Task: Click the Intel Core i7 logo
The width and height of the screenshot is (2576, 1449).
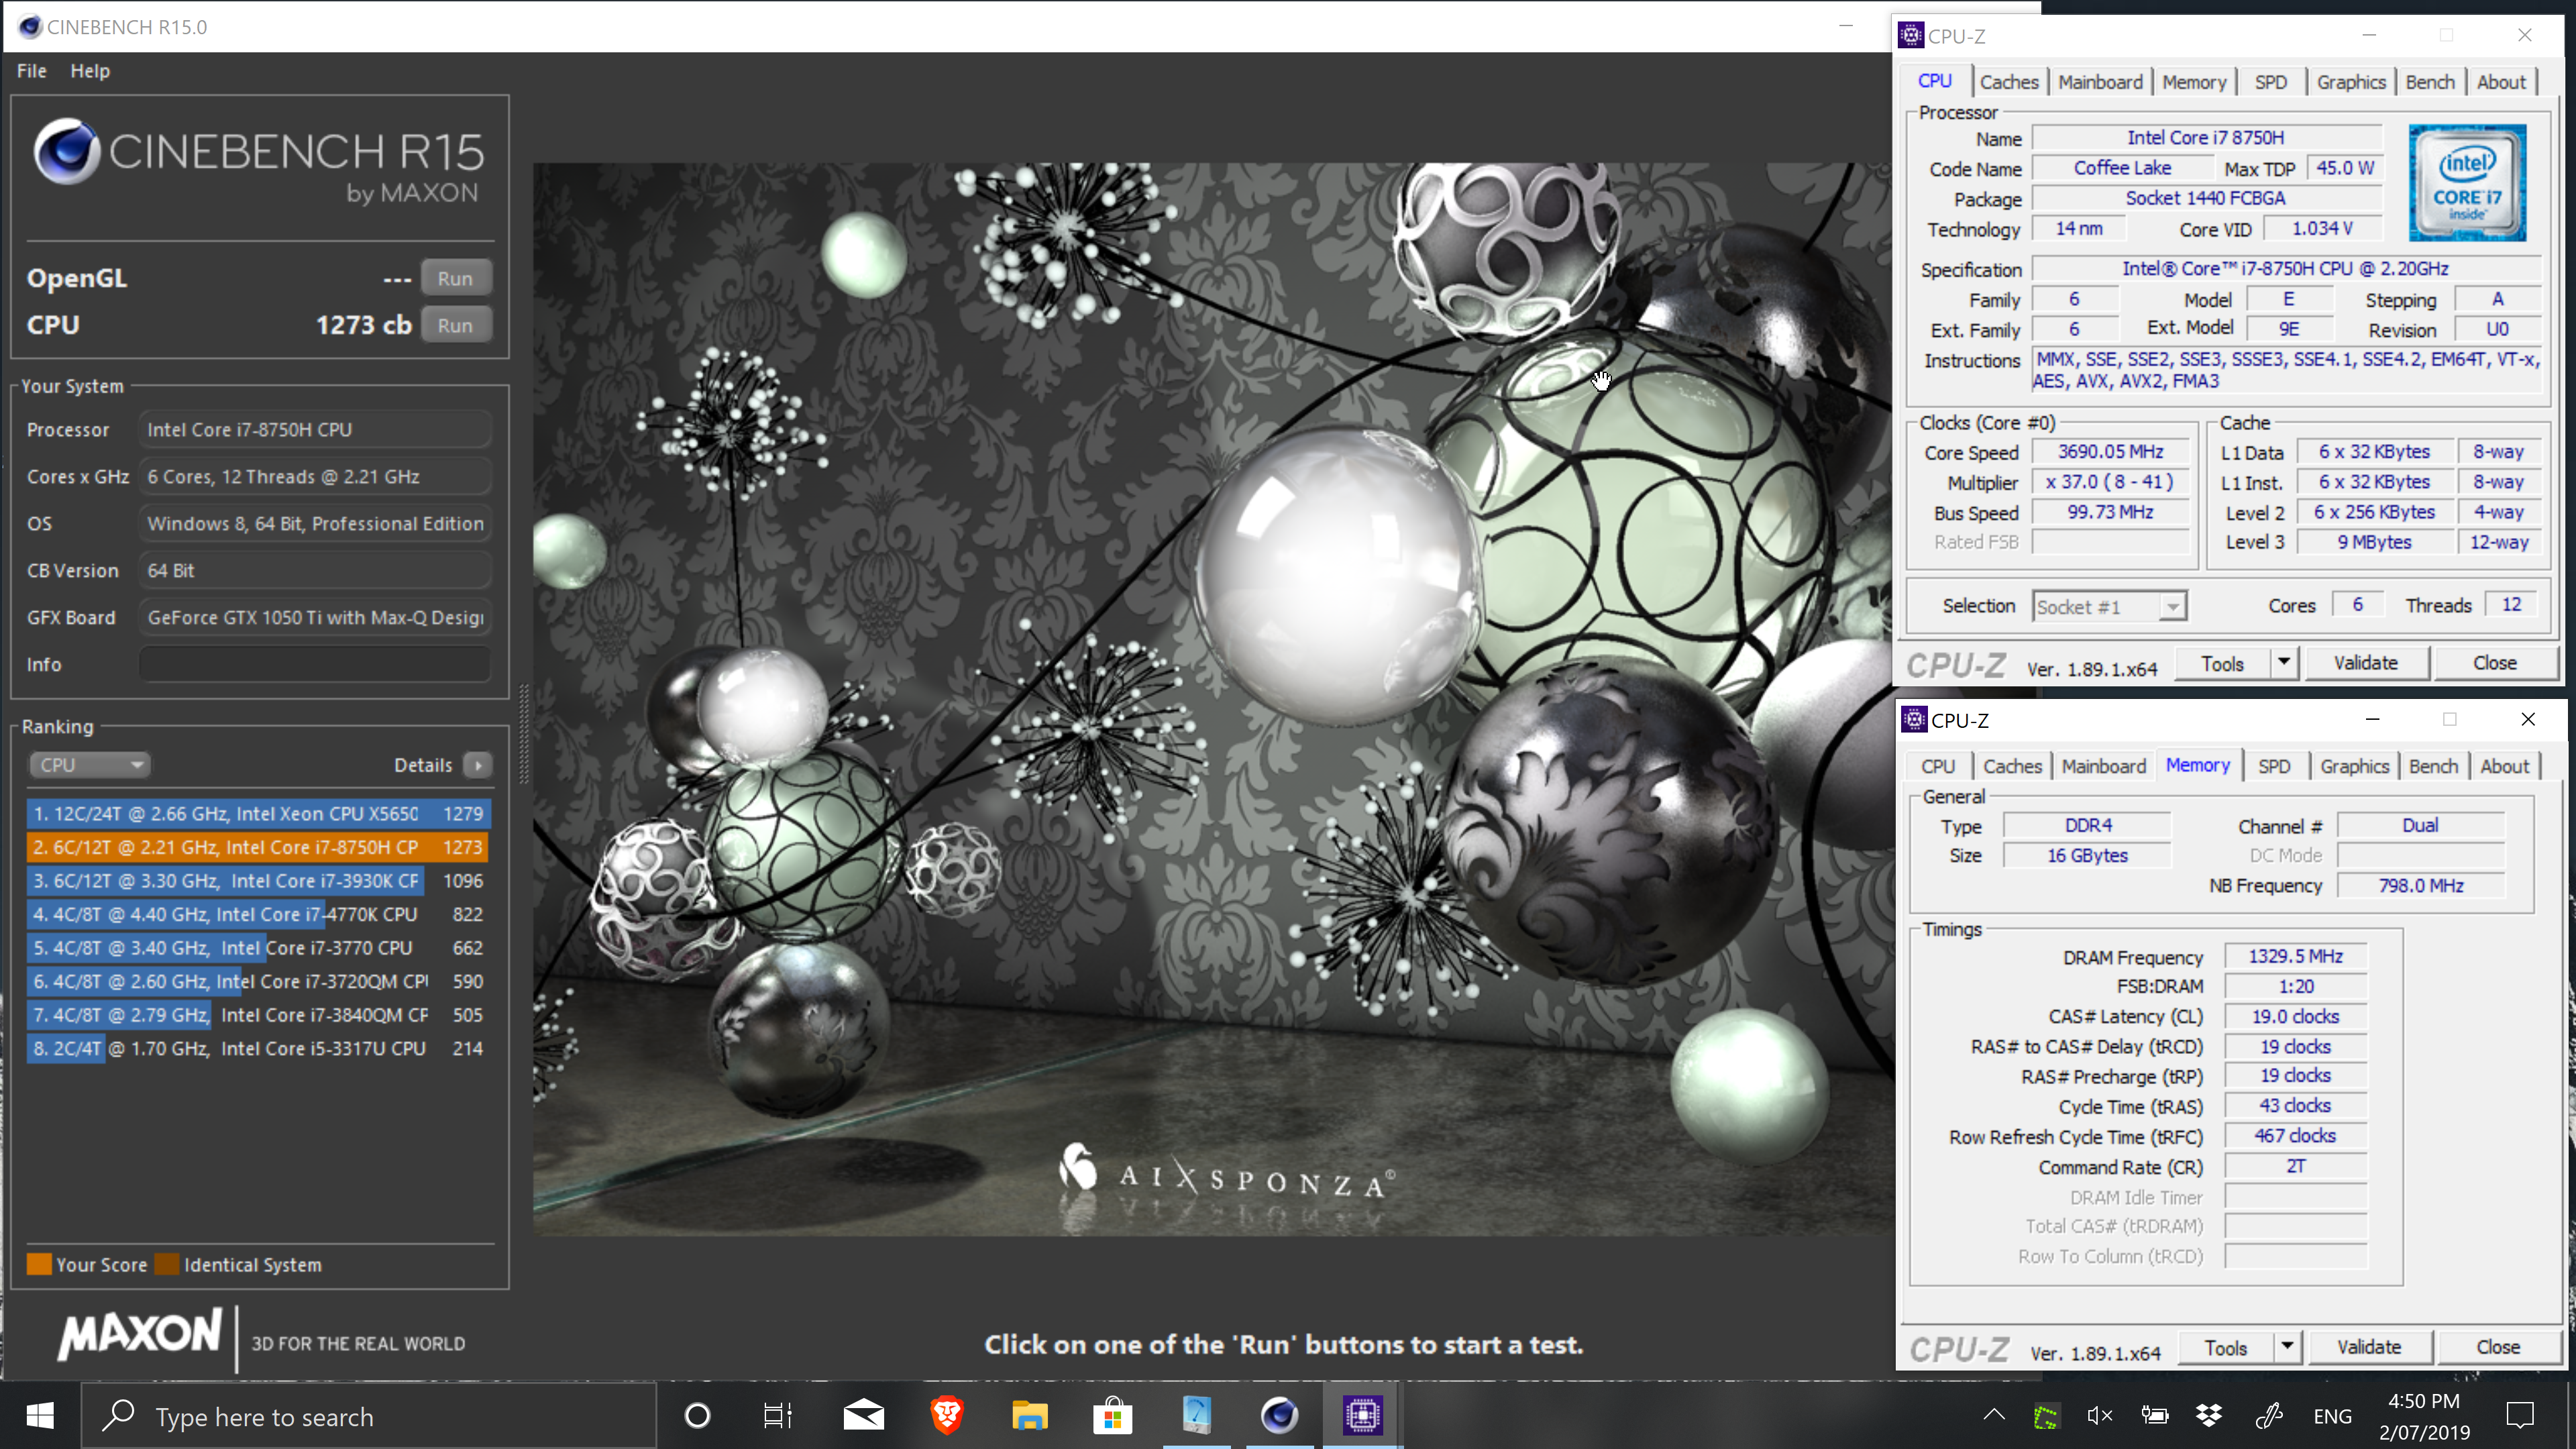Action: [2466, 183]
